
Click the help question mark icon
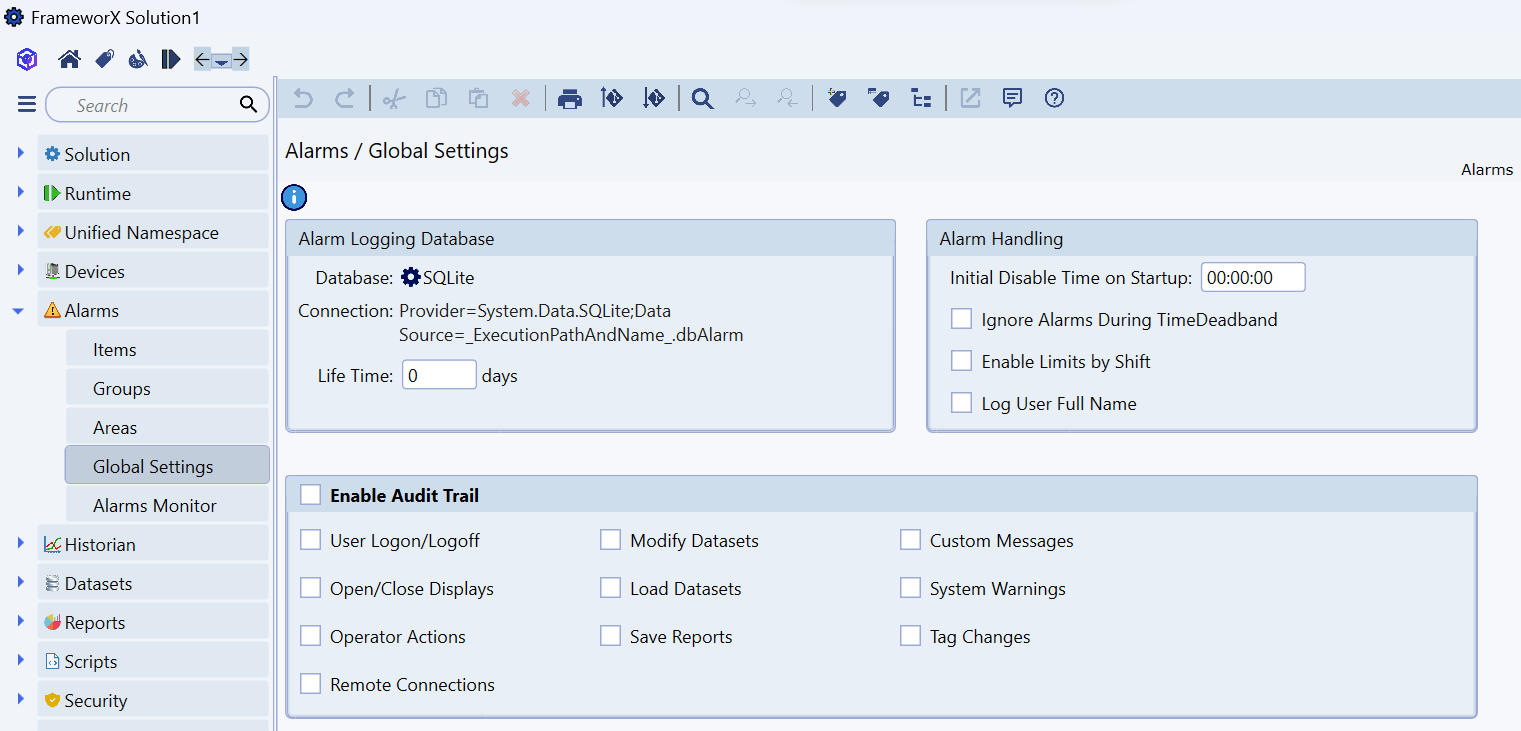1054,98
